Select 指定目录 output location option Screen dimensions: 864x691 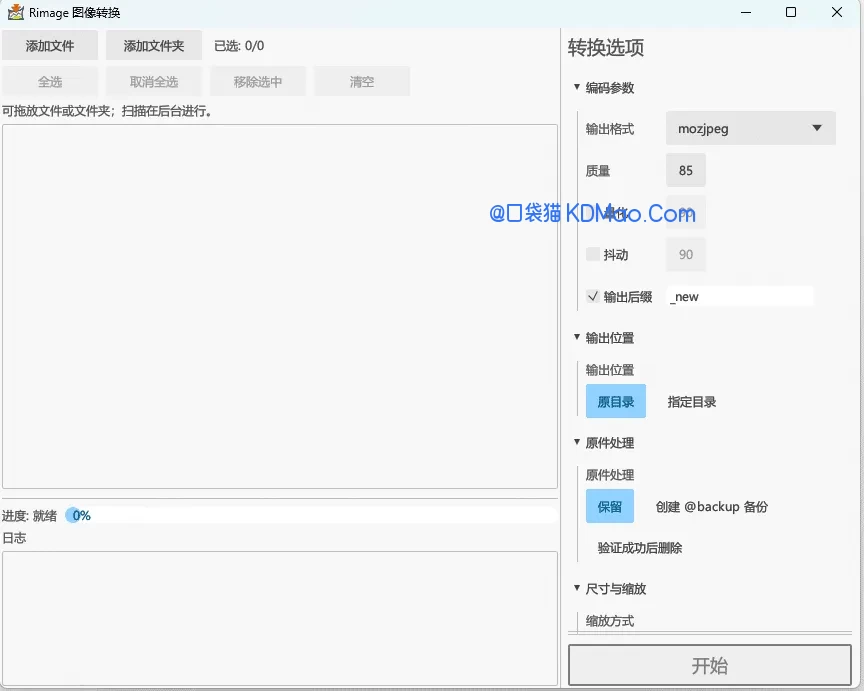[692, 402]
